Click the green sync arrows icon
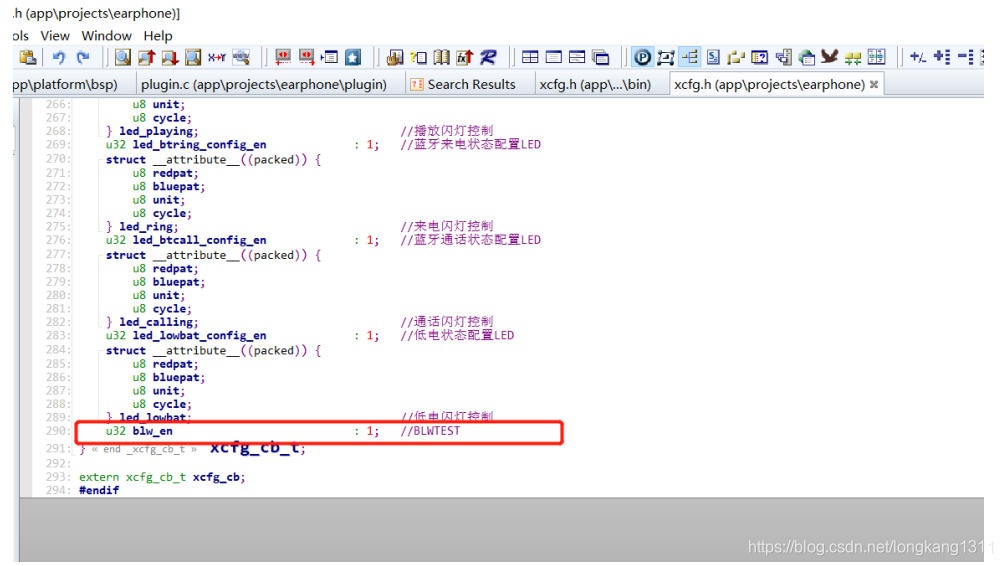The width and height of the screenshot is (1003, 566). click(853, 58)
